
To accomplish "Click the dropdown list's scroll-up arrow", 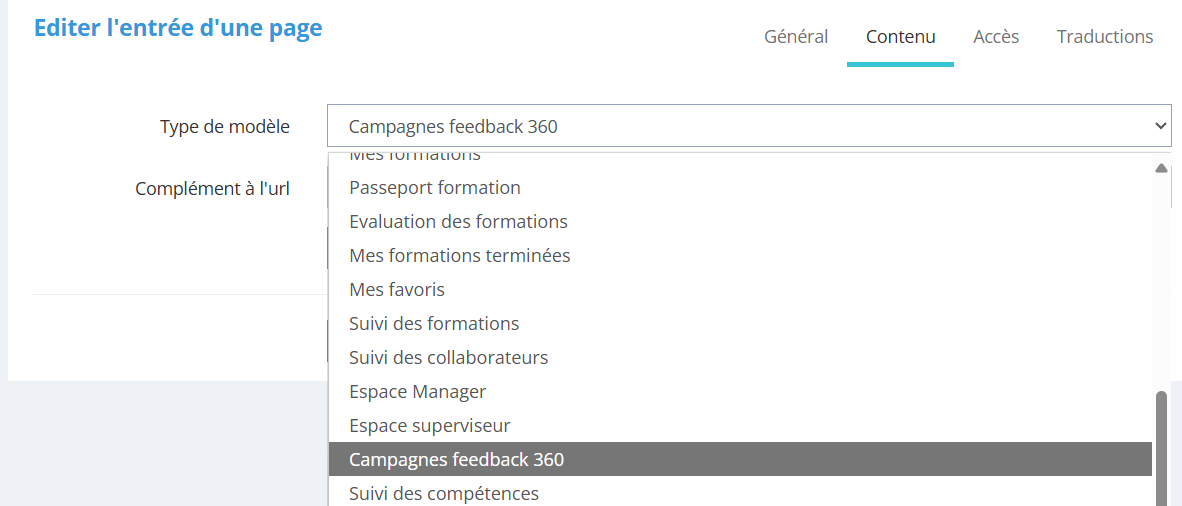I will pos(1161,169).
